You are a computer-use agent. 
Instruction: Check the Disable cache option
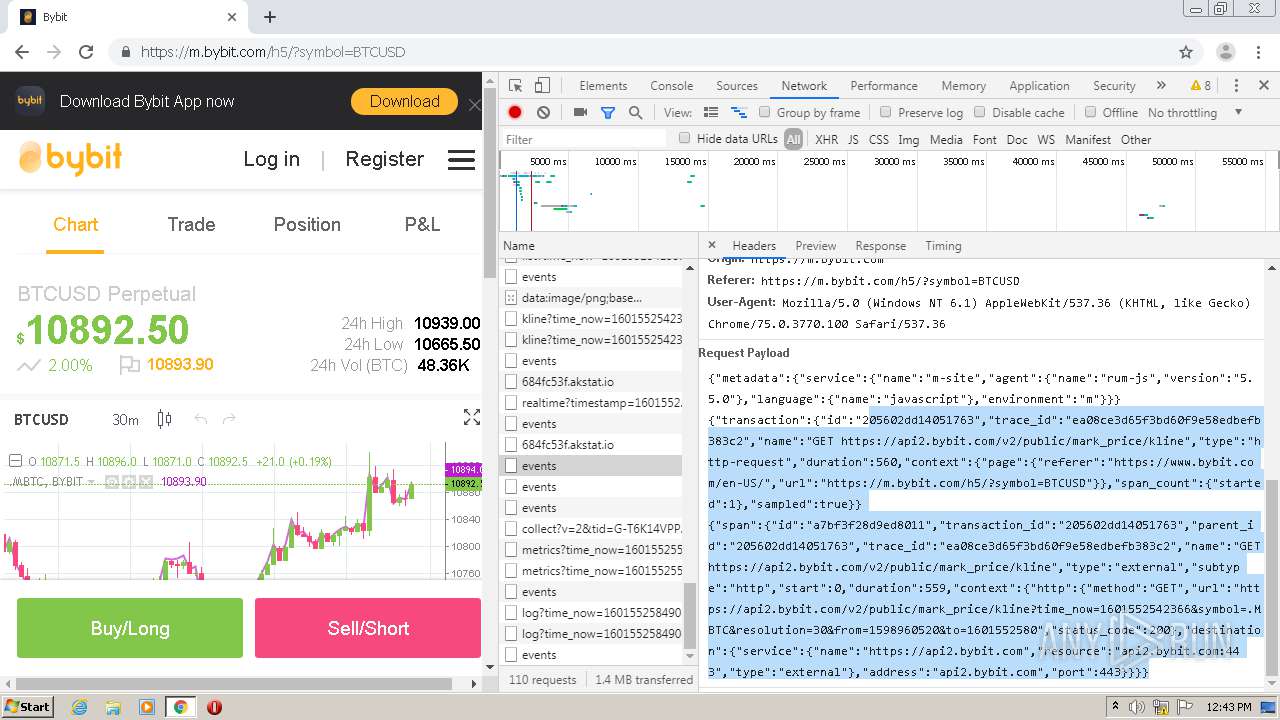pos(980,112)
